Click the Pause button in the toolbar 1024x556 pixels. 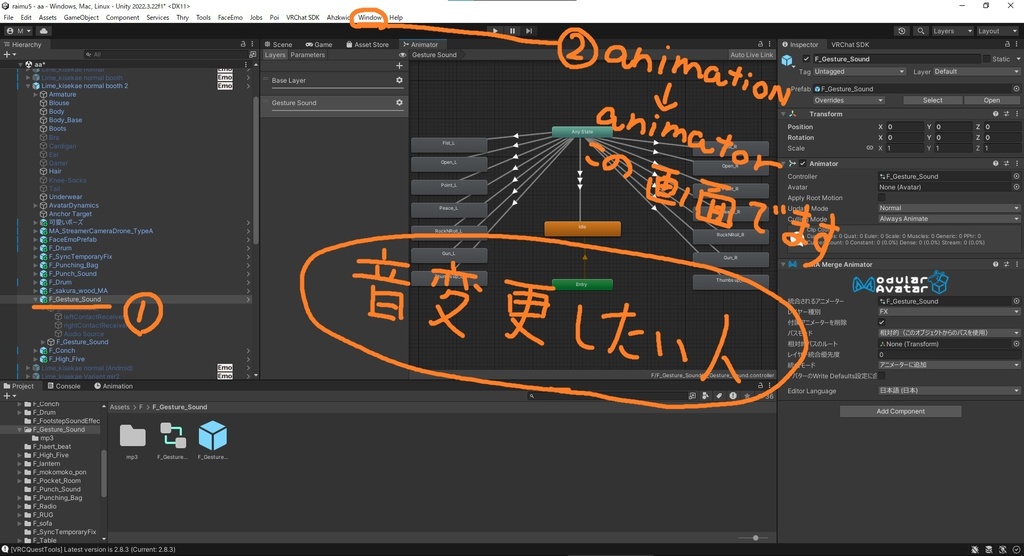[512, 31]
